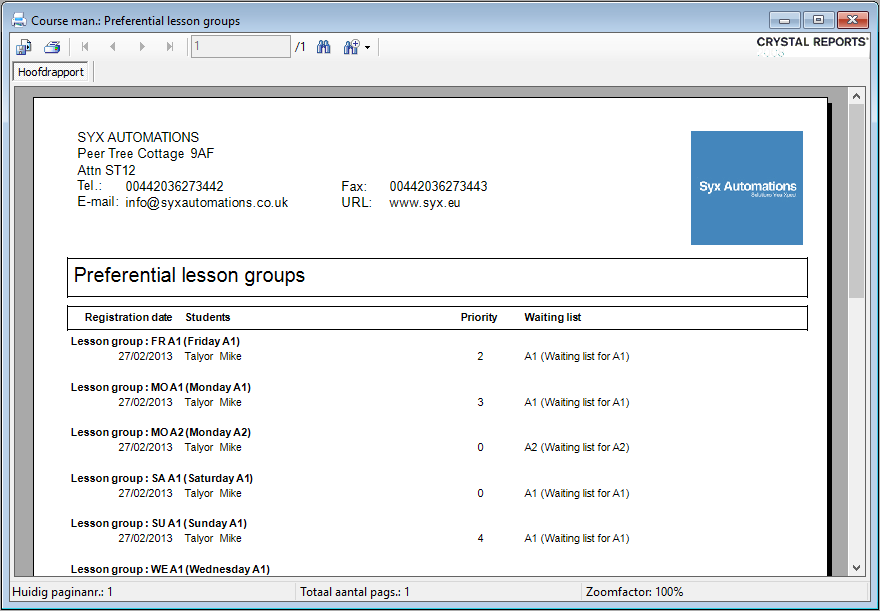Open the Find text binoculars tool
880x611 pixels.
(x=324, y=47)
